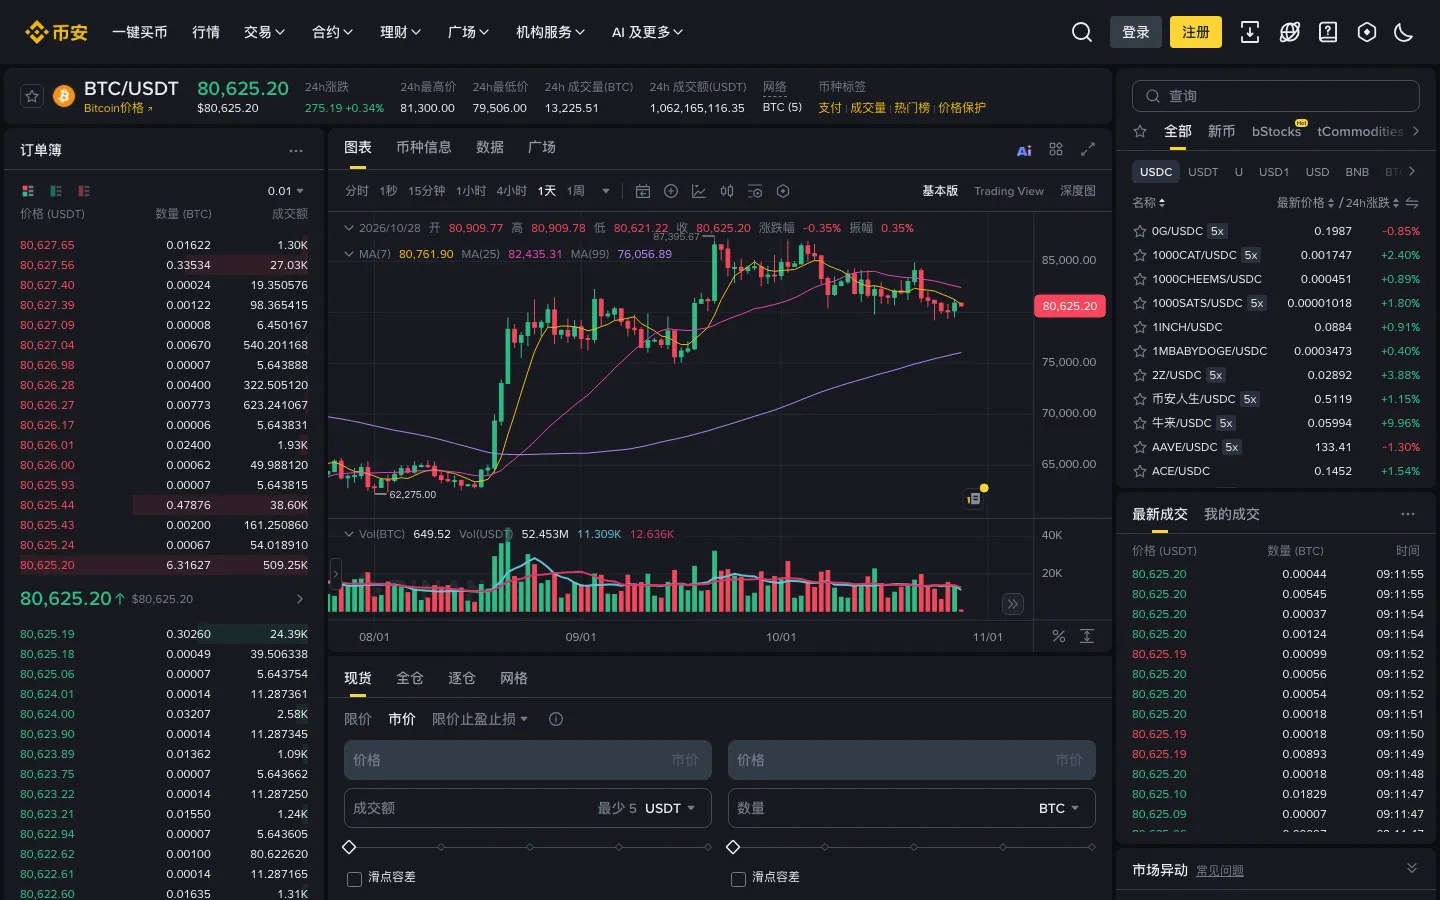This screenshot has height=900, width=1440.
Task: Collapse the MA indicator legend line
Action: pos(349,254)
